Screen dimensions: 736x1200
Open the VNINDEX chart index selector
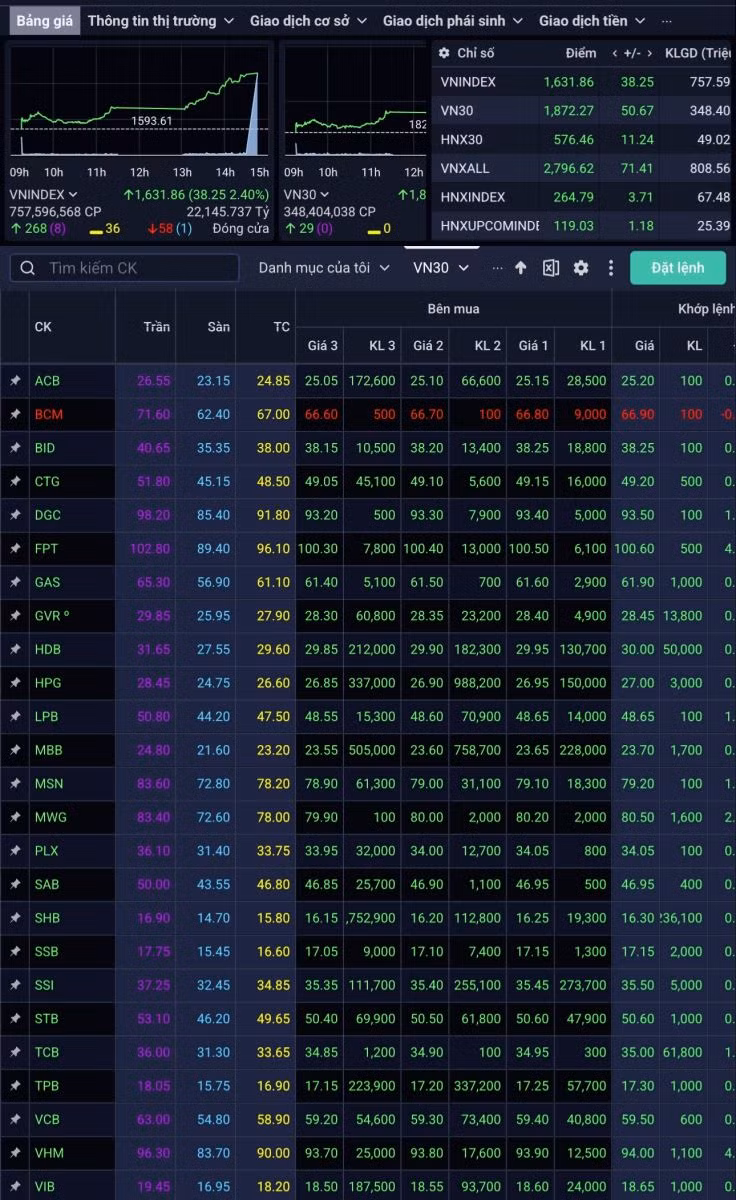coord(41,195)
